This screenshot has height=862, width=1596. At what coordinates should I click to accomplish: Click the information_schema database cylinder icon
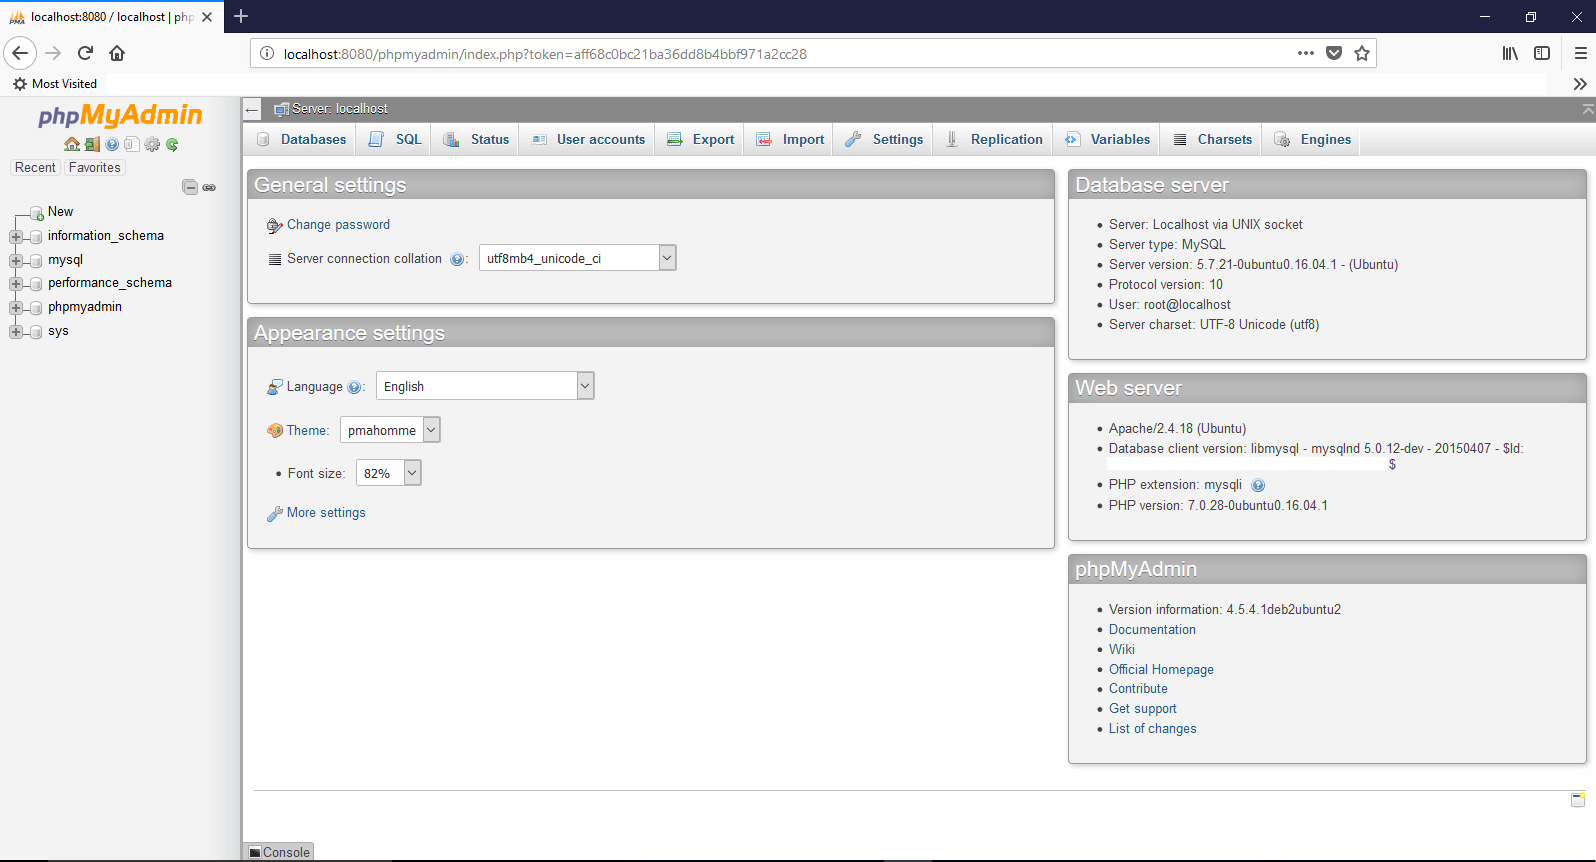36,237
